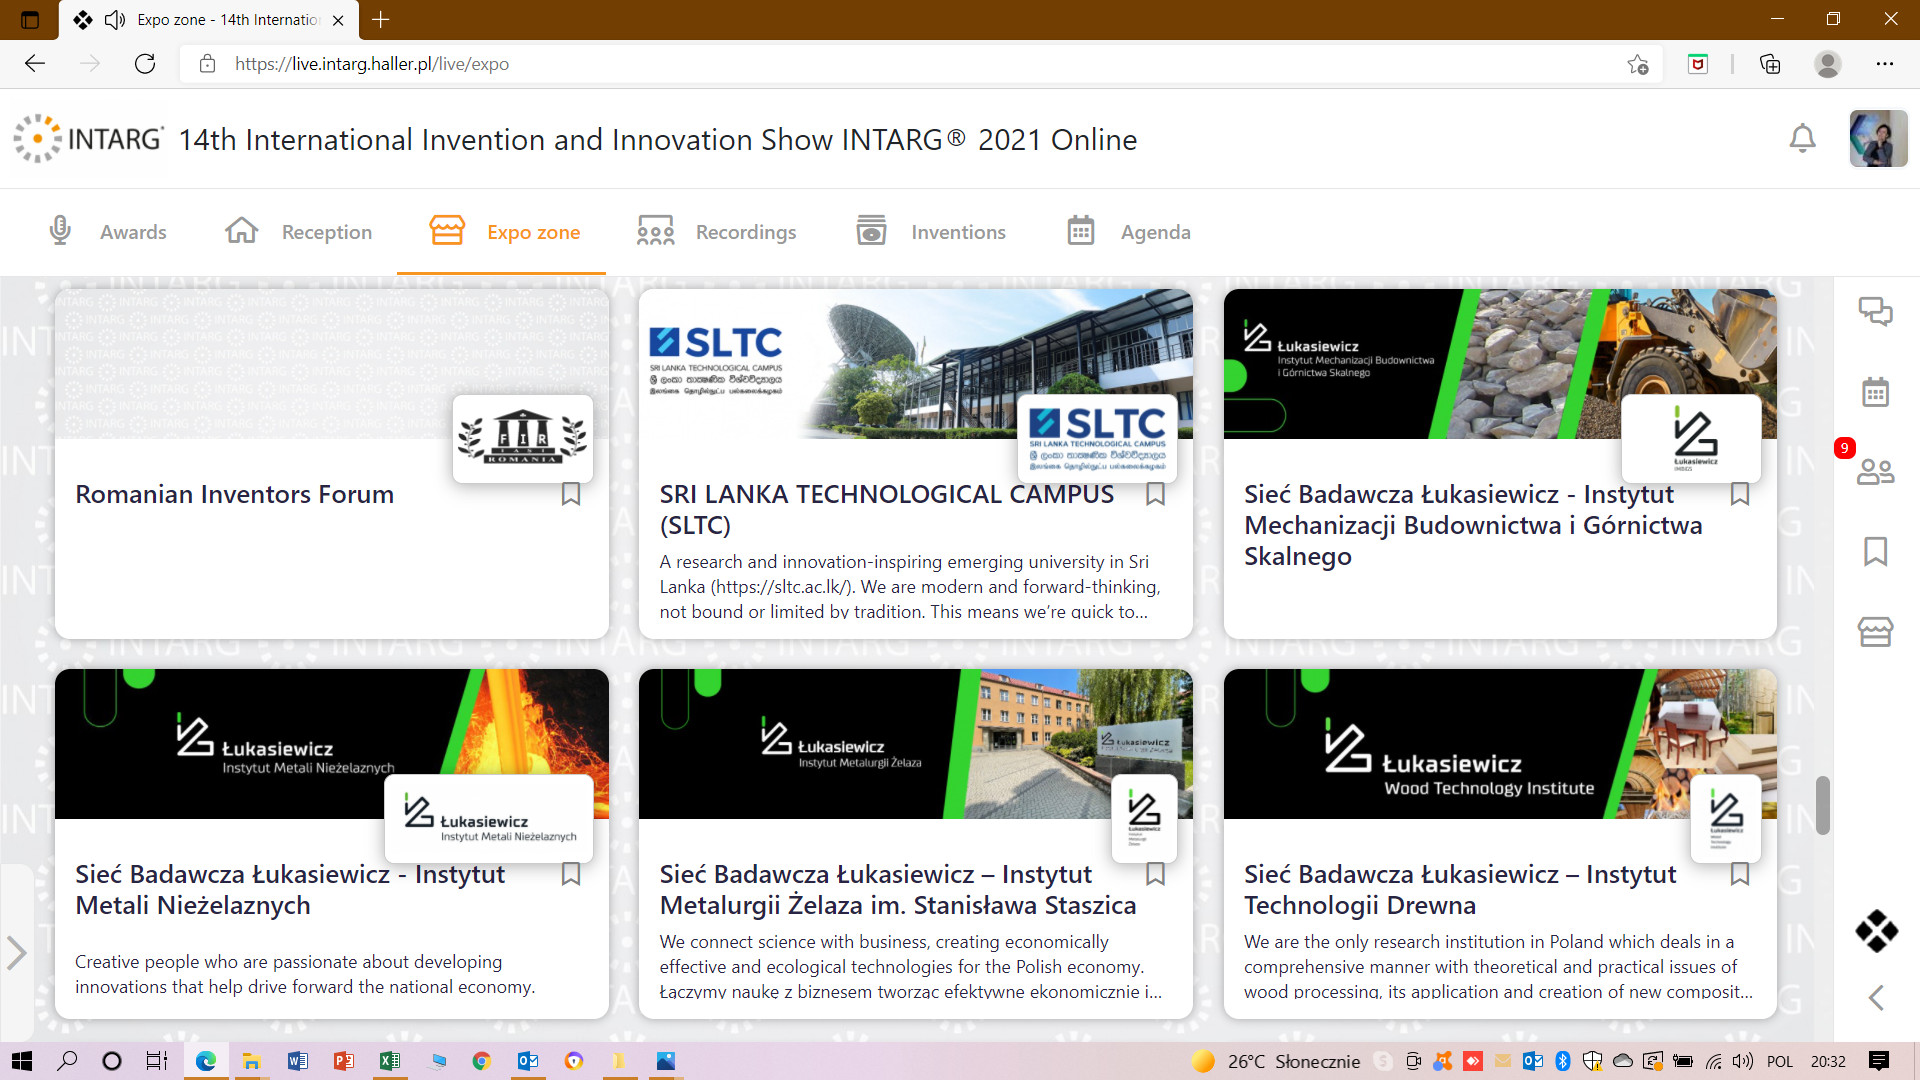This screenshot has width=1920, height=1080.
Task: Bookmark Instytut Technologii Drewna card
Action: pos(1740,874)
